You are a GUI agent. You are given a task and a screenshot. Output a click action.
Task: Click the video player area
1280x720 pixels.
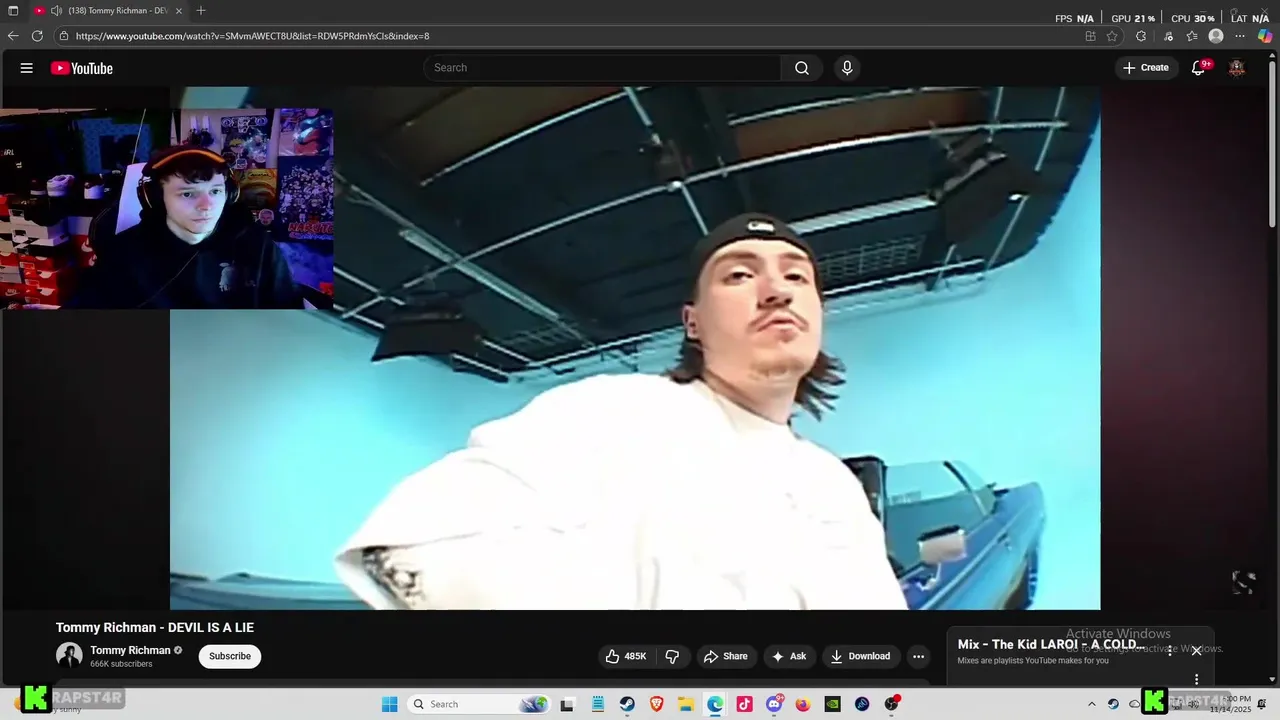[x=635, y=348]
